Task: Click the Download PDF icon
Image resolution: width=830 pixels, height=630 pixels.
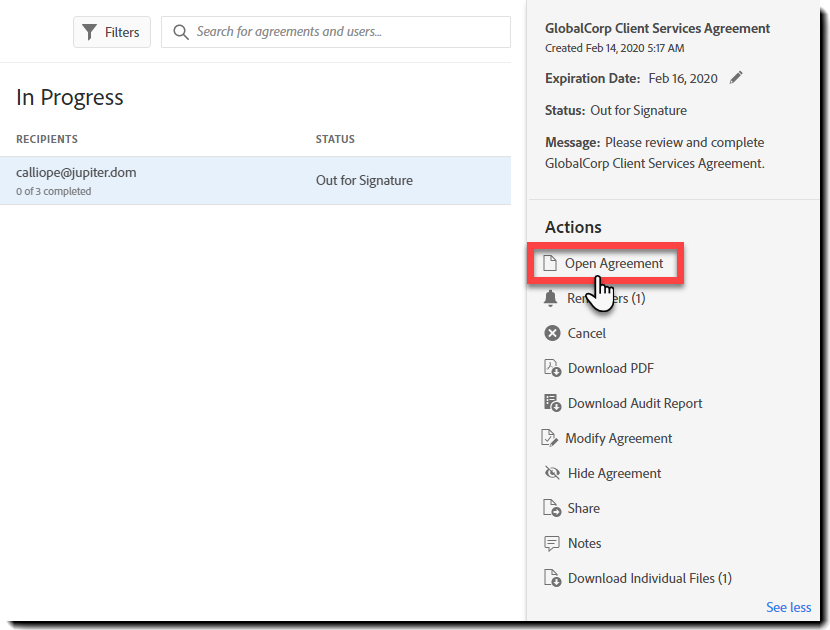Action: (552, 368)
